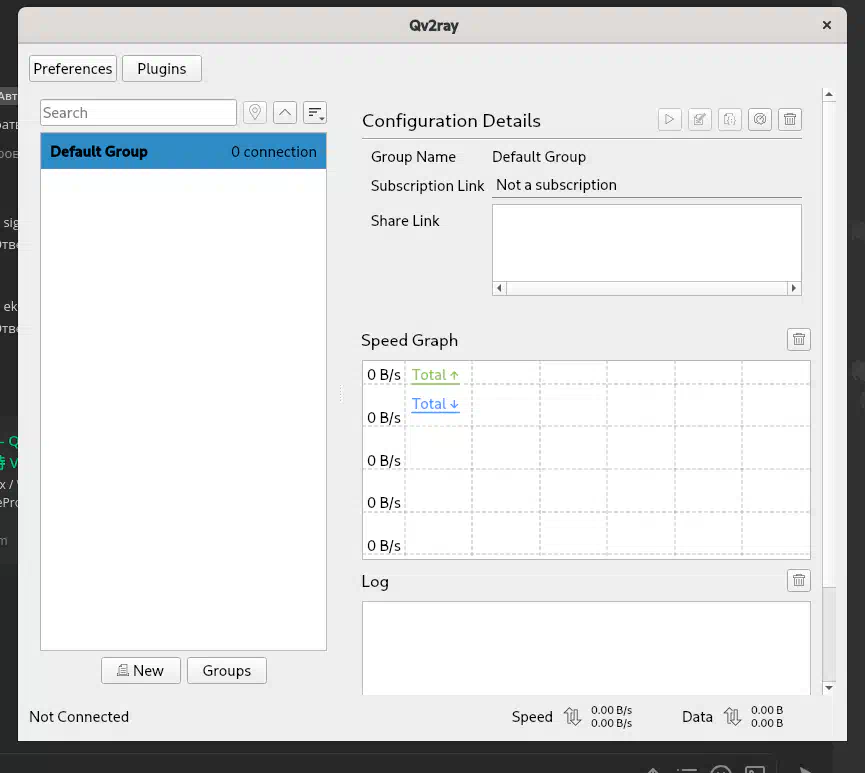Delete the configuration via the top trash icon
This screenshot has width=865, height=773.
tap(790, 119)
